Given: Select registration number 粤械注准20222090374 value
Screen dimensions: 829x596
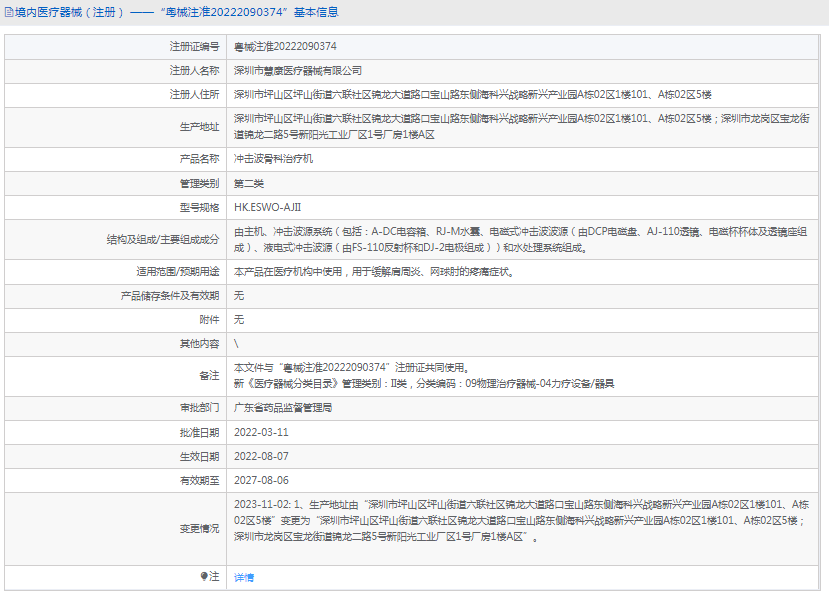Looking at the screenshot, I should point(285,47).
